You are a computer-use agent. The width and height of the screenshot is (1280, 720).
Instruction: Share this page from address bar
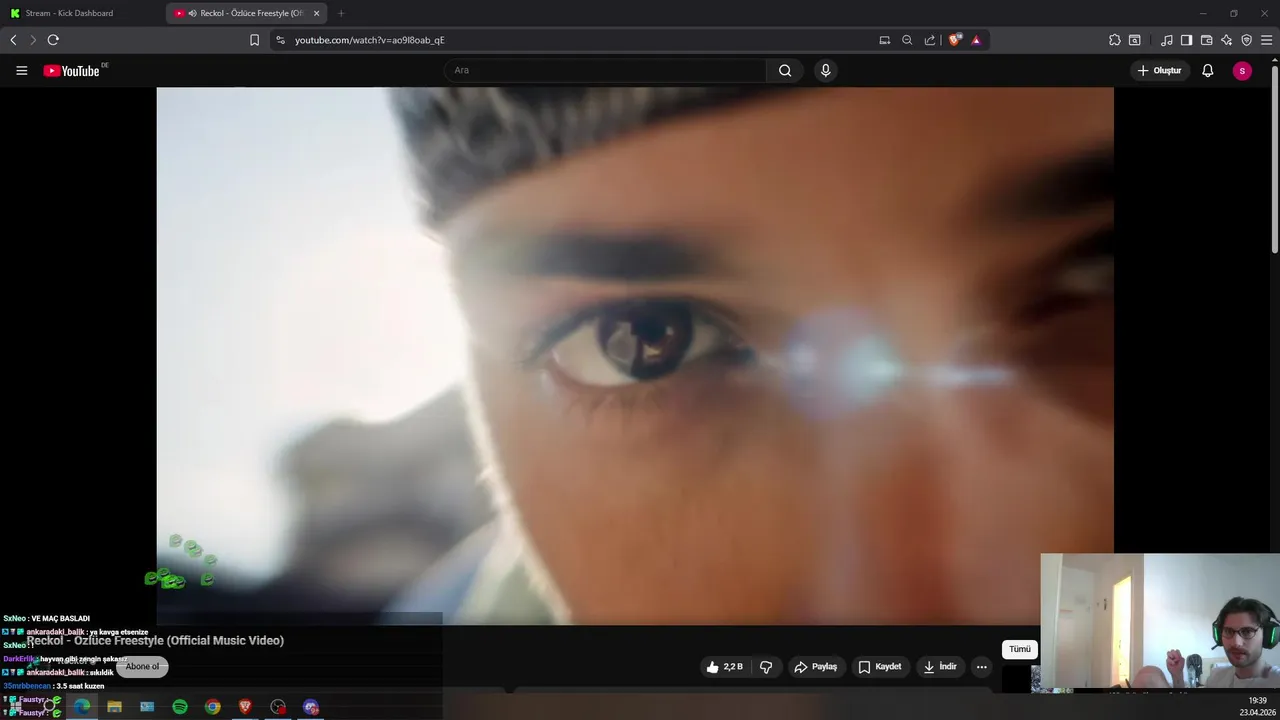click(x=930, y=40)
